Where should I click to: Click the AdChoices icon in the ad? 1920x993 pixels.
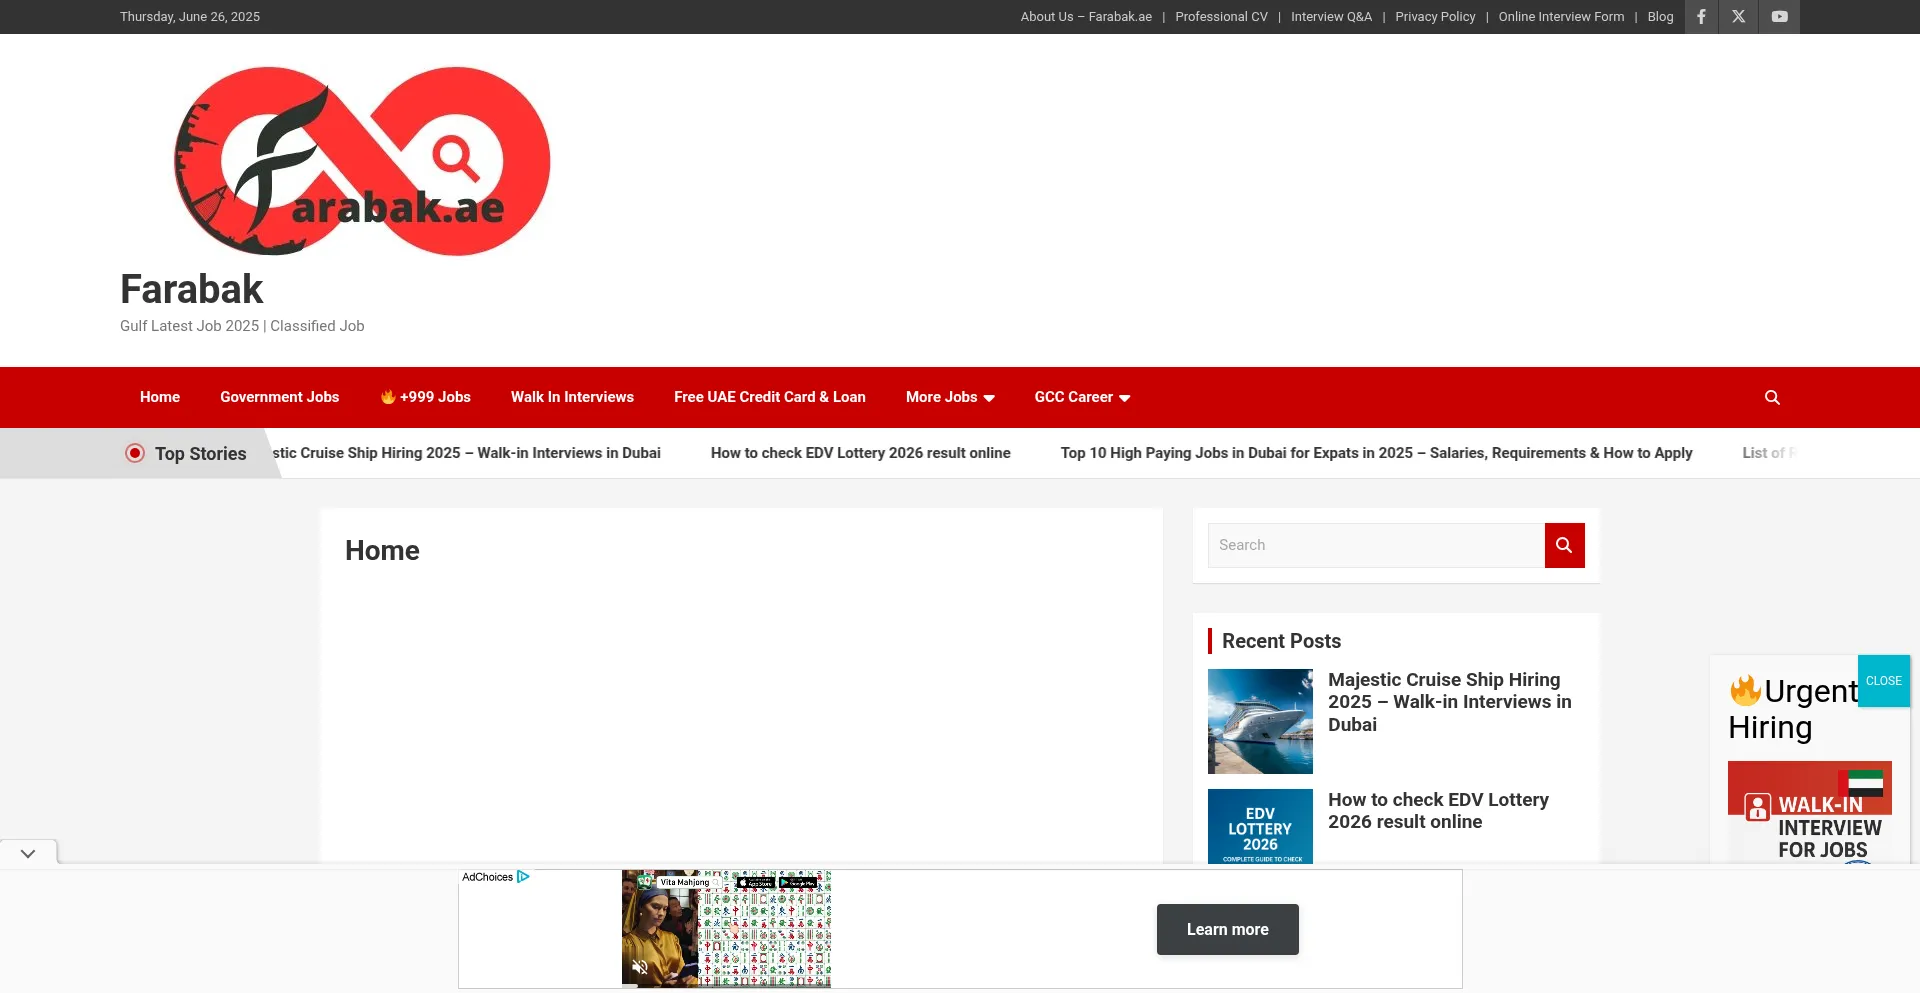523,877
